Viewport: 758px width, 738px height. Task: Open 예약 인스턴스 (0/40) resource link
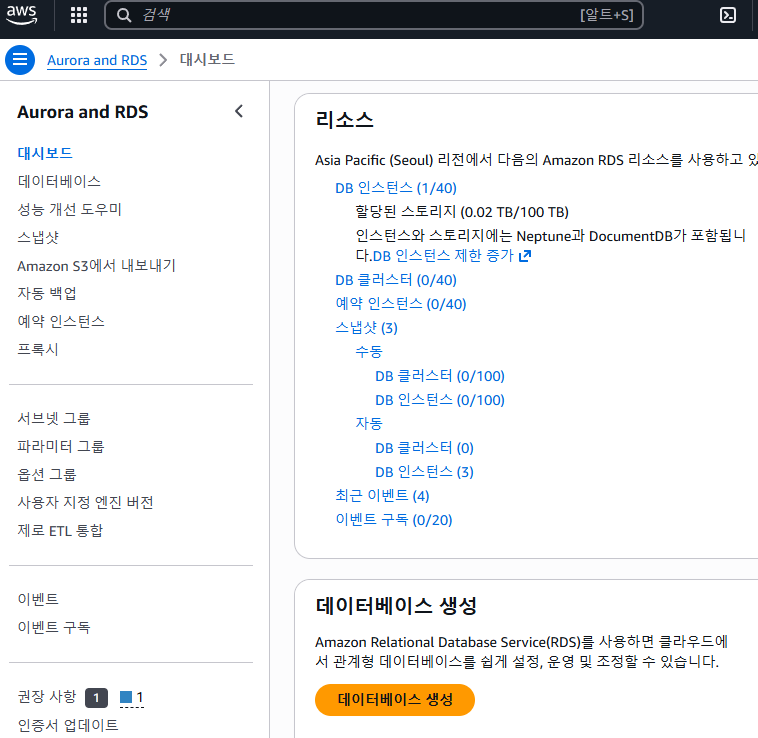click(401, 304)
